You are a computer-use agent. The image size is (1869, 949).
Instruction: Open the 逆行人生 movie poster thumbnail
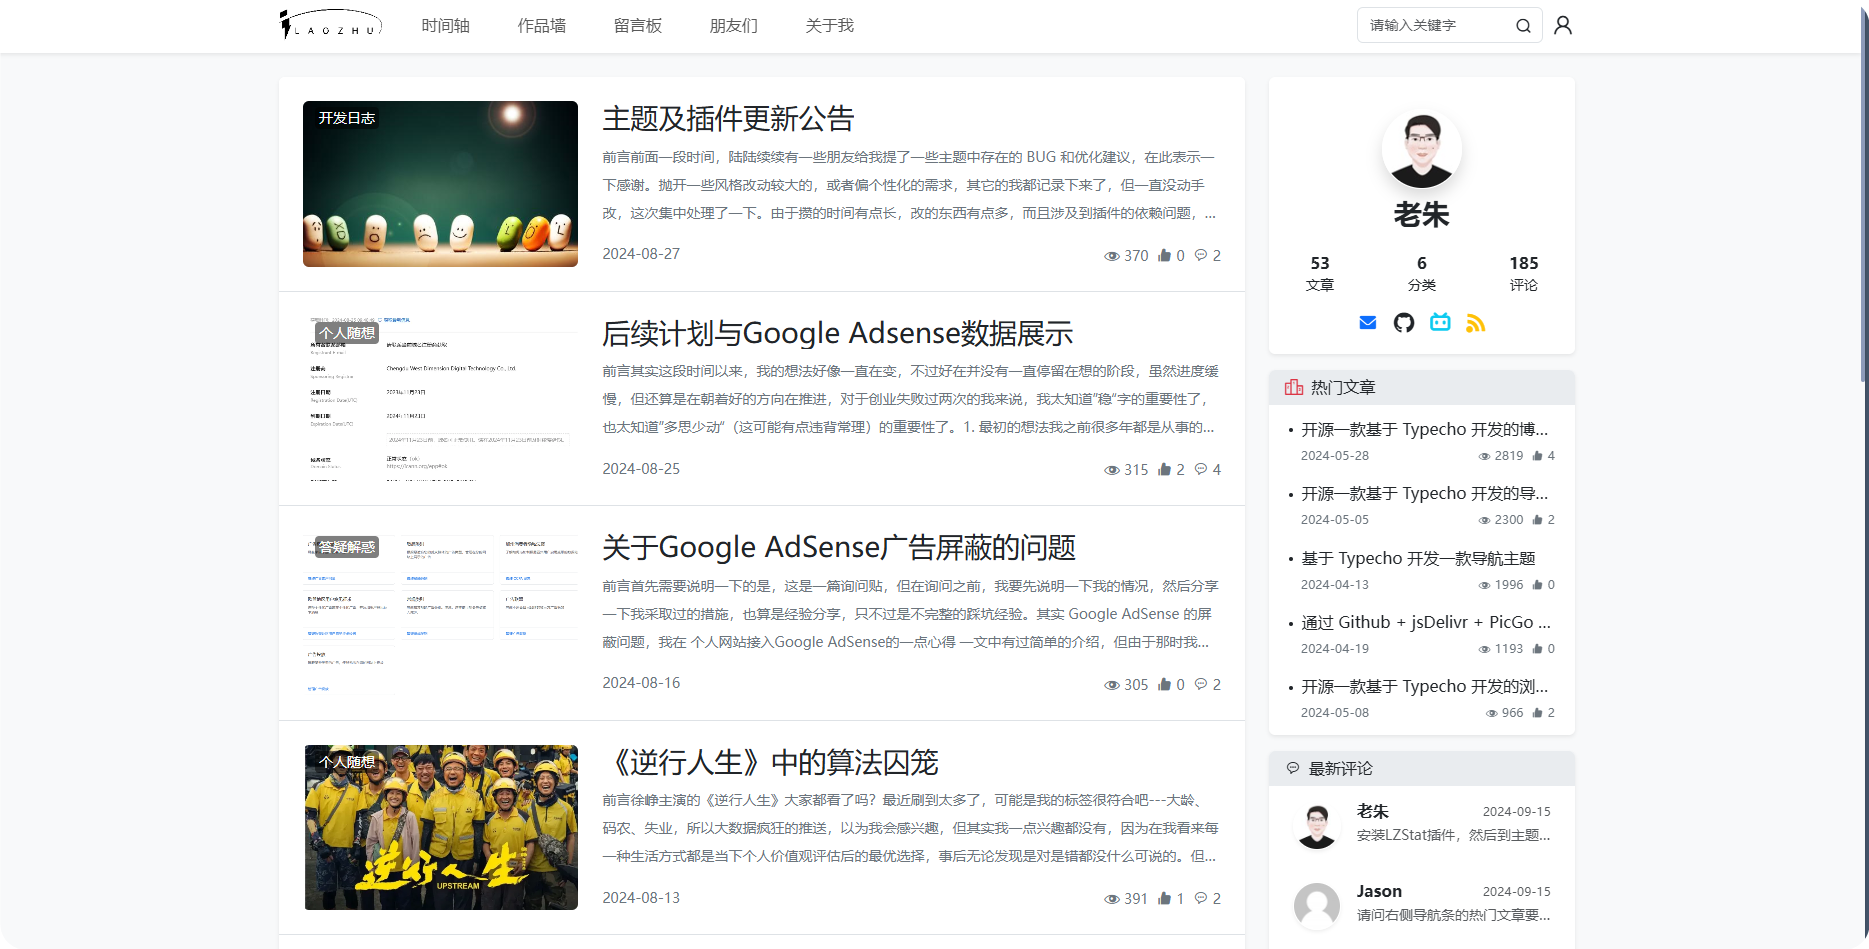pyautogui.click(x=441, y=827)
